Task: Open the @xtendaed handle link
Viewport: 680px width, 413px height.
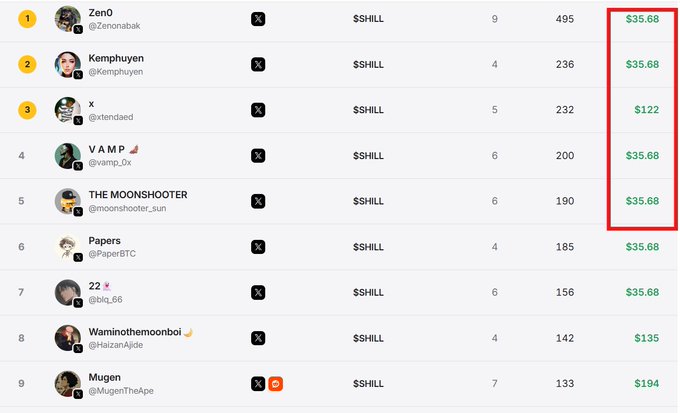Action: click(111, 117)
